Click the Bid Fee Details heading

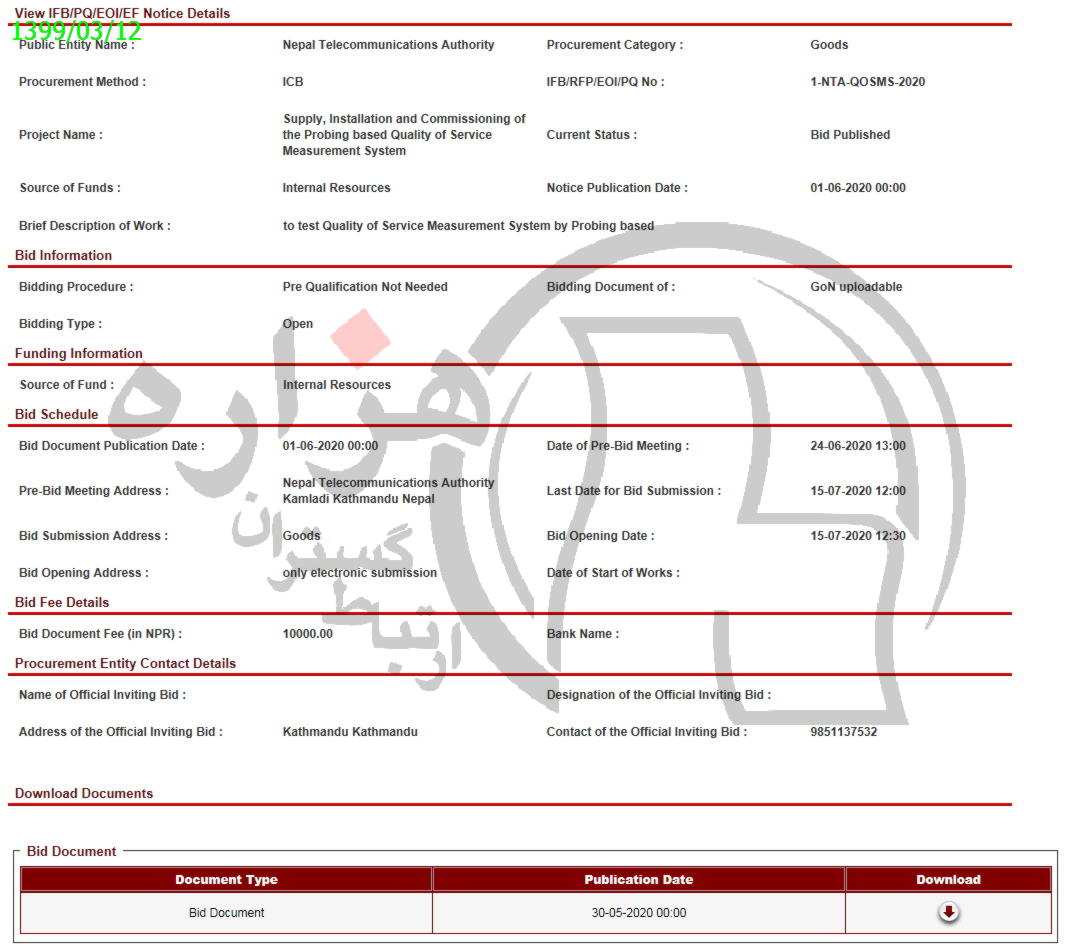(x=62, y=603)
